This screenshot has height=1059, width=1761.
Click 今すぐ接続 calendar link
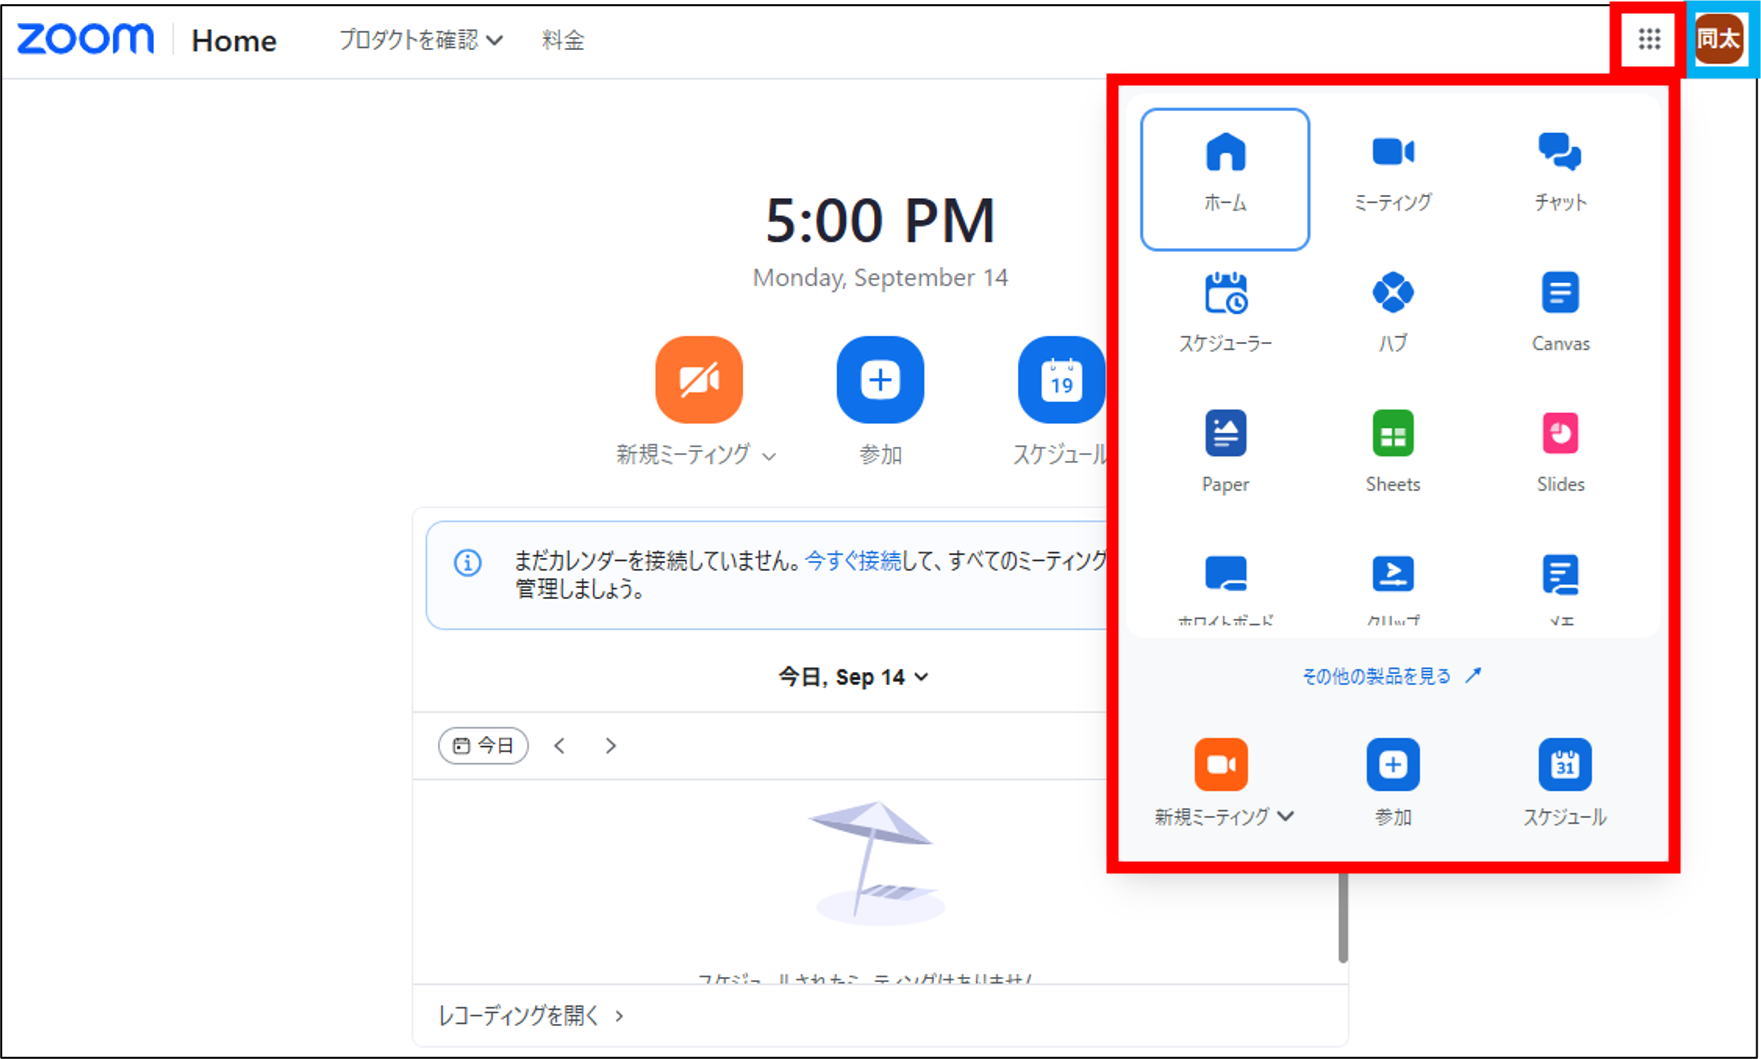click(853, 561)
